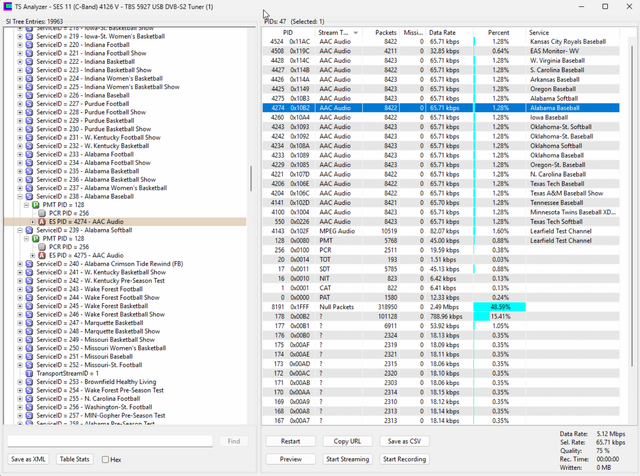Click the service icon for Alabama Basketball Show
The image size is (640, 476).
29,180
